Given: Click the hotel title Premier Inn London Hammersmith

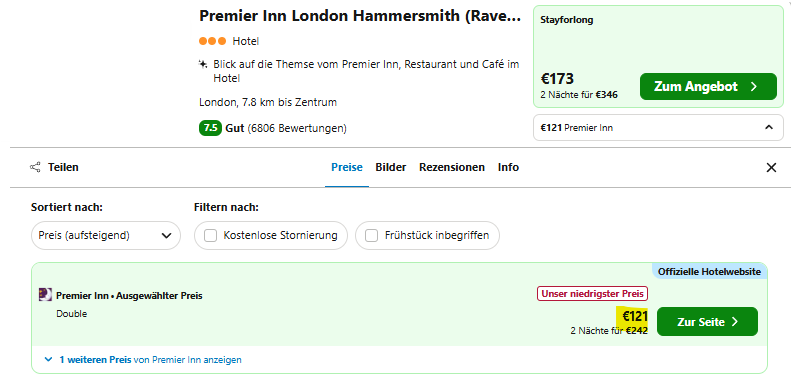Looking at the screenshot, I should click(x=360, y=16).
